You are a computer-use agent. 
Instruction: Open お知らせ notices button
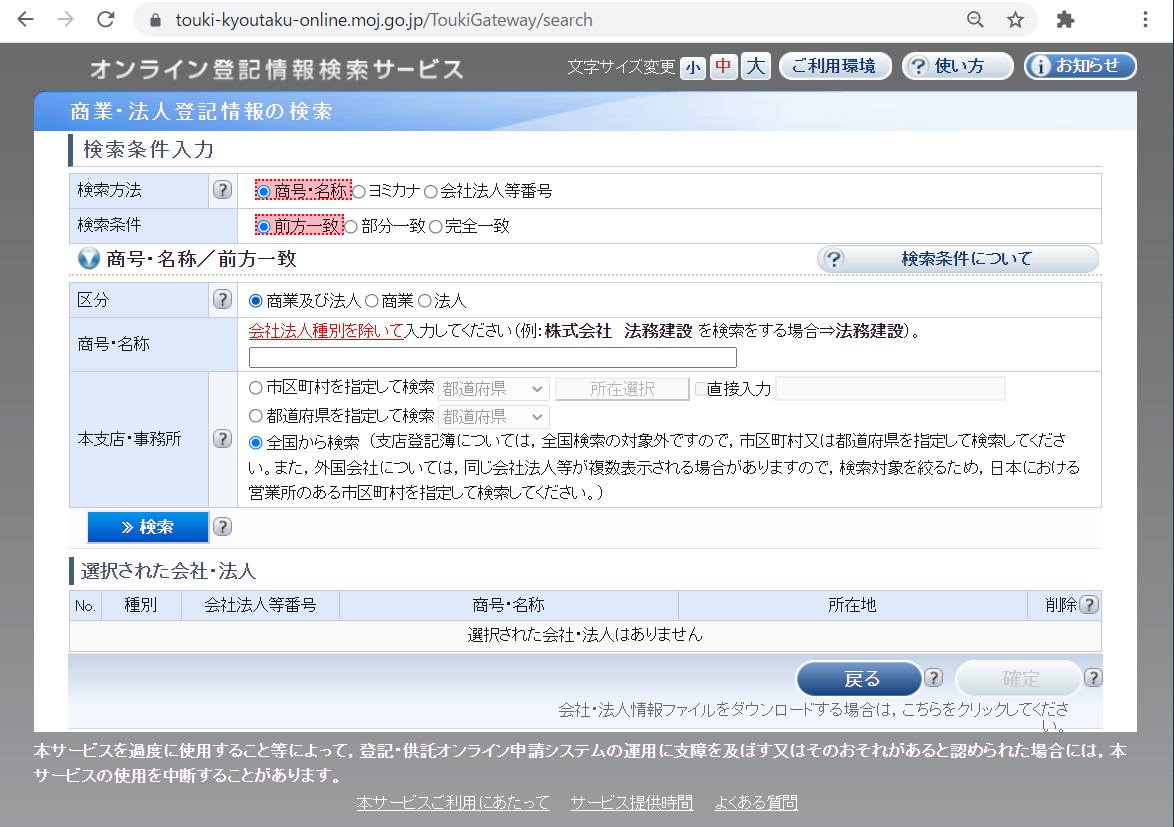point(1080,66)
